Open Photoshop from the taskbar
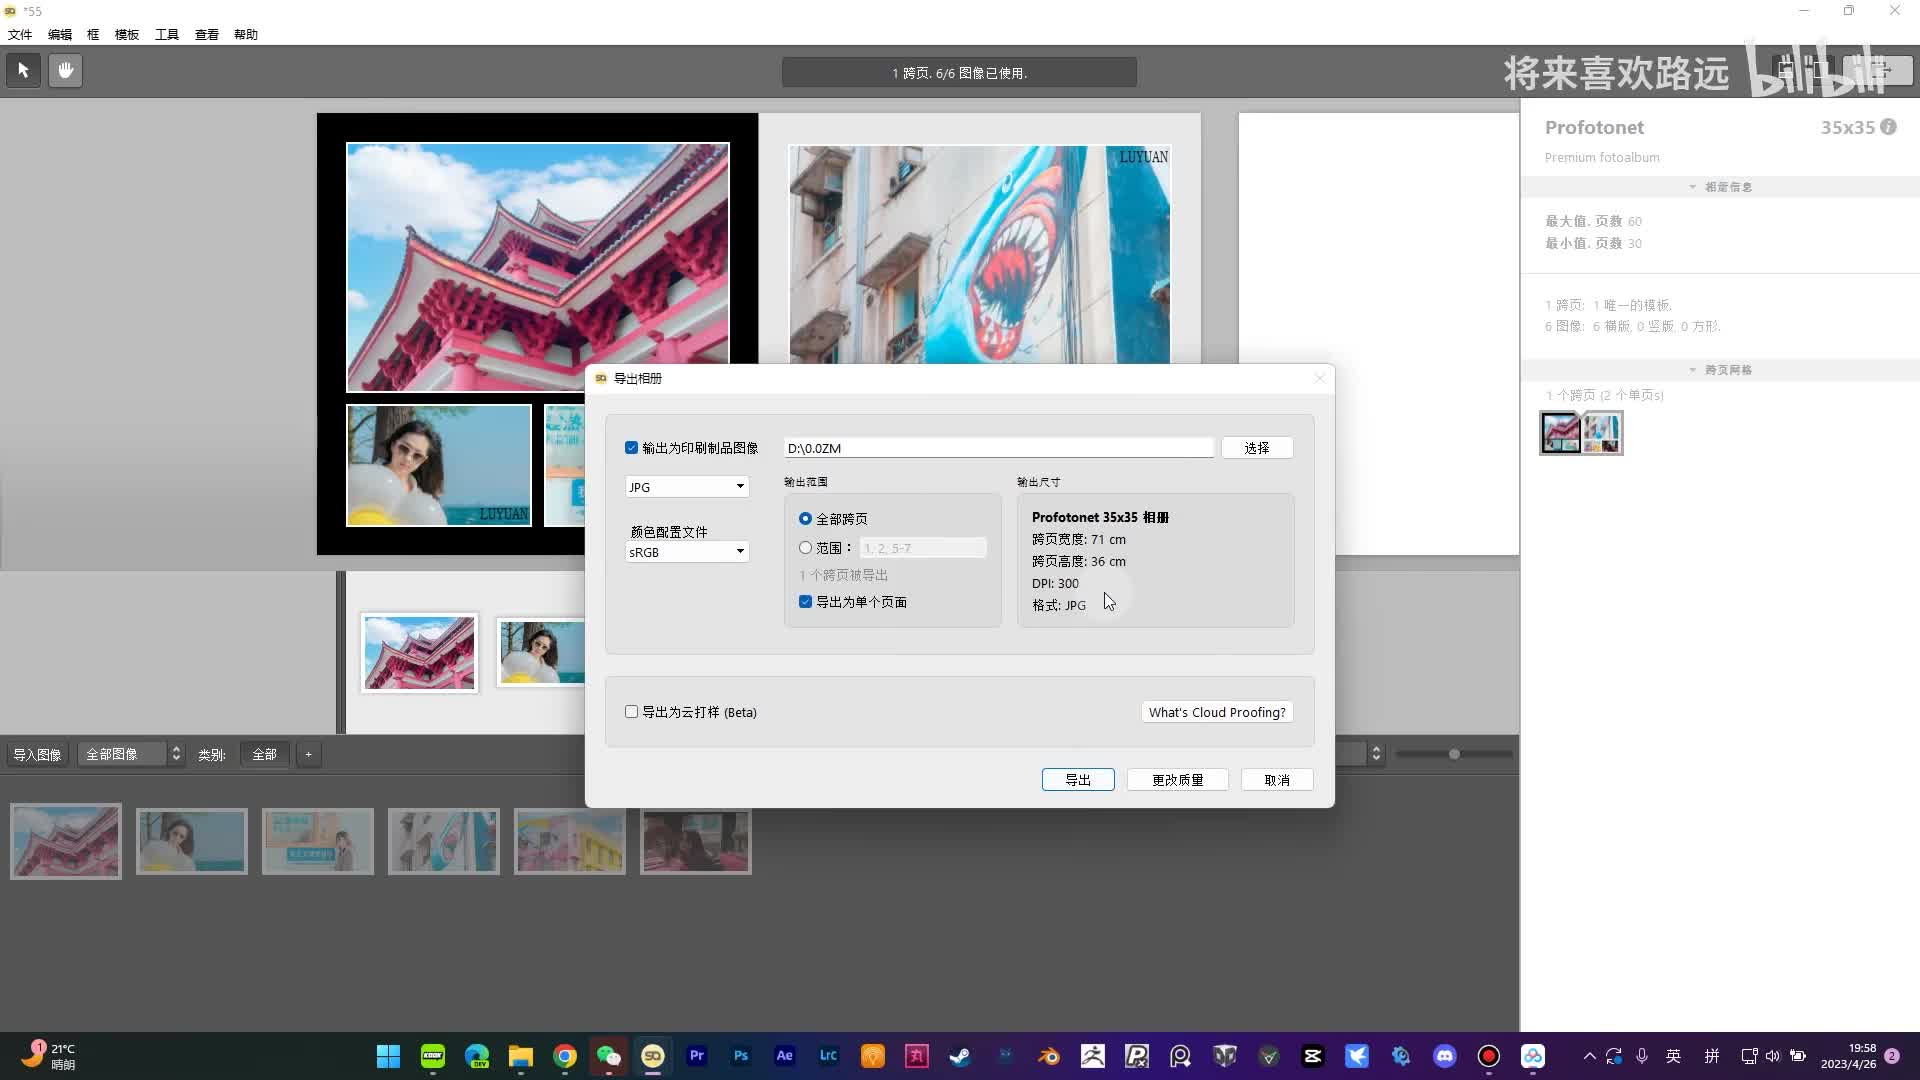The image size is (1920, 1080). [740, 1056]
